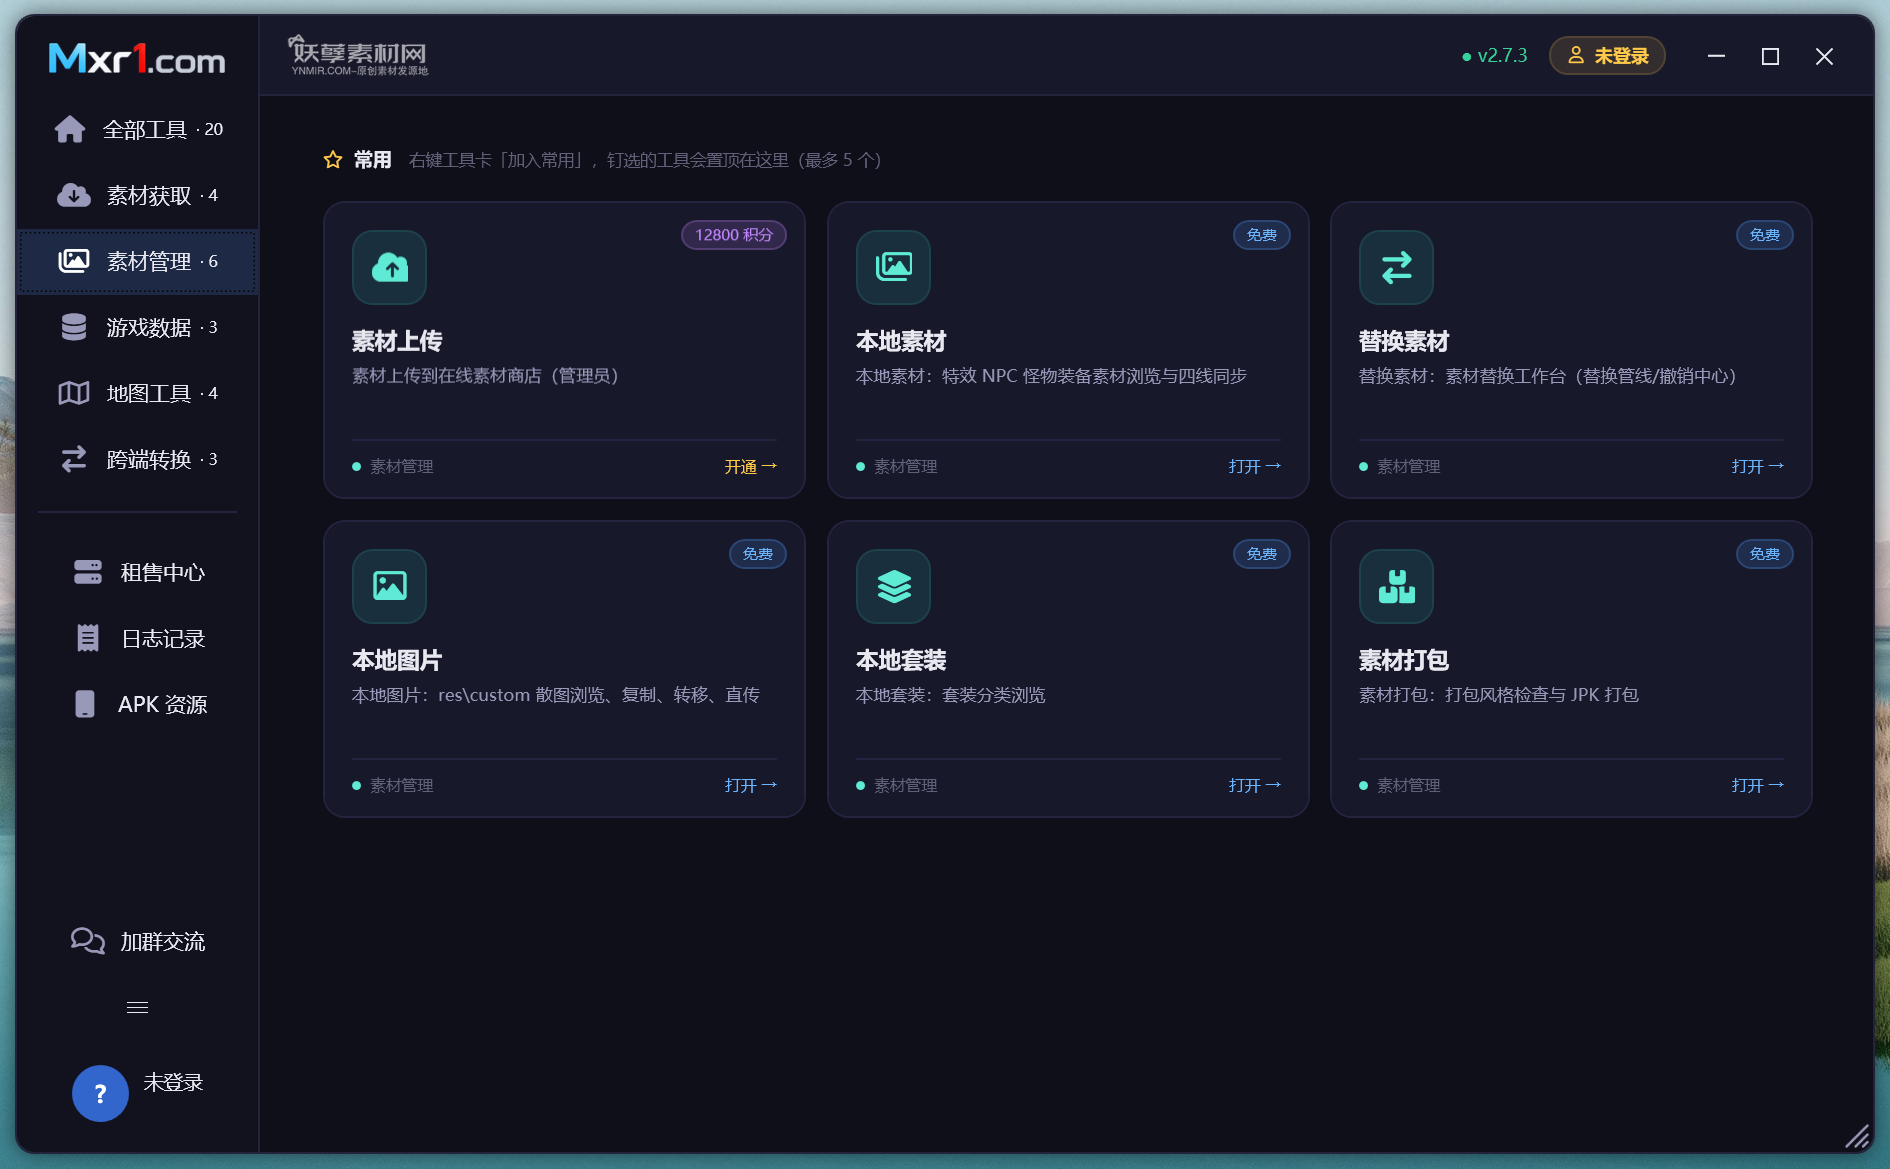The width and height of the screenshot is (1890, 1169).
Task: Click the swap arrows icon for 跨端转换
Action: point(73,459)
